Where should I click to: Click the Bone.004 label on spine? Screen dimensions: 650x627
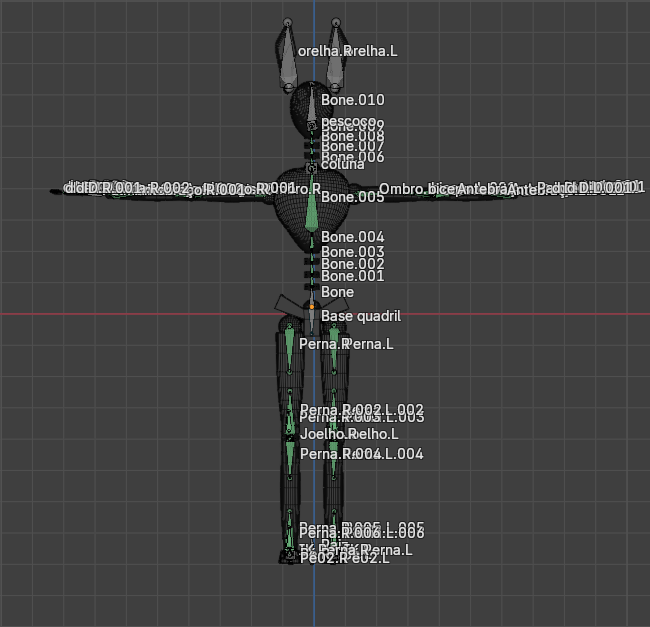pyautogui.click(x=352, y=237)
